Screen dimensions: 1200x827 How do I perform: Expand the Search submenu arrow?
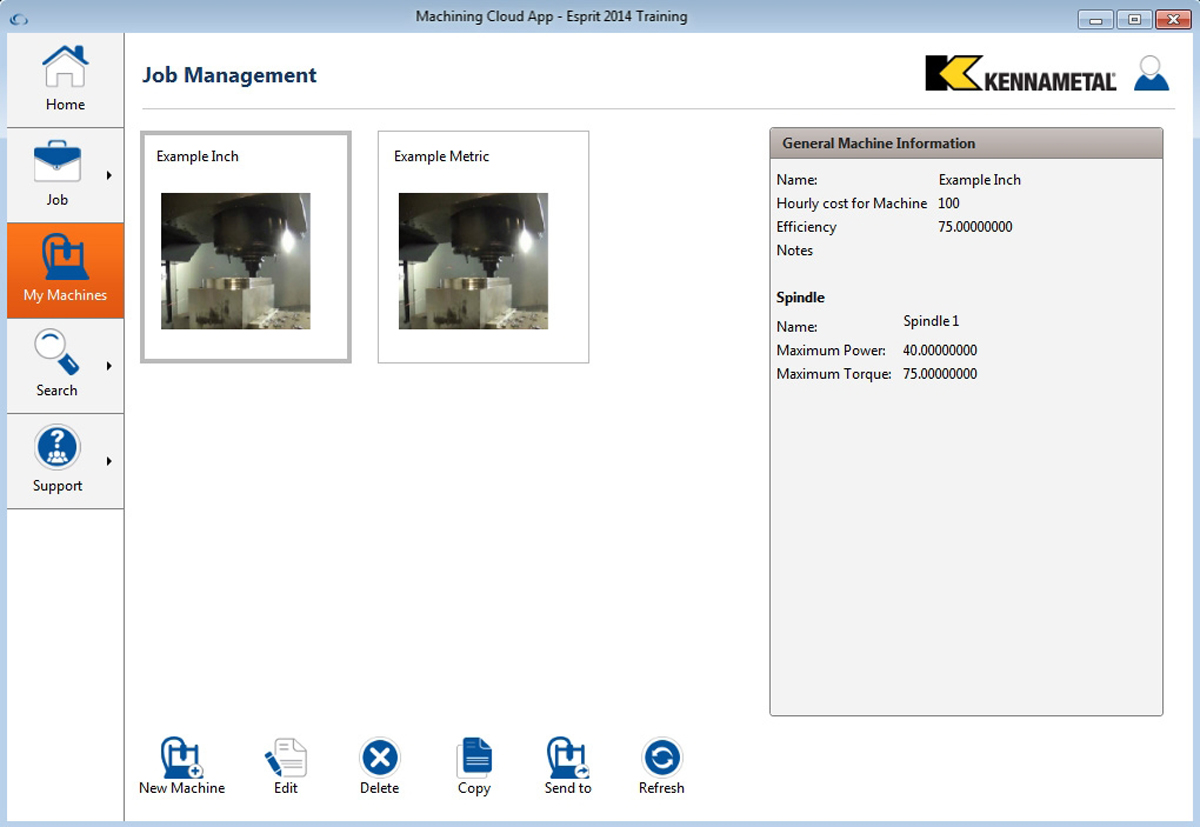109,366
